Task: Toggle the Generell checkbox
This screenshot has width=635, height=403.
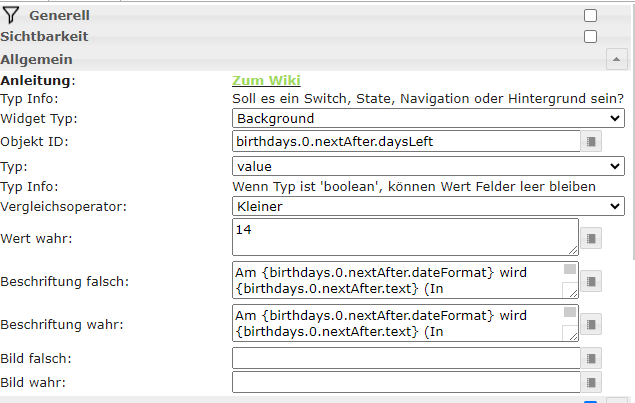Action: [590, 15]
